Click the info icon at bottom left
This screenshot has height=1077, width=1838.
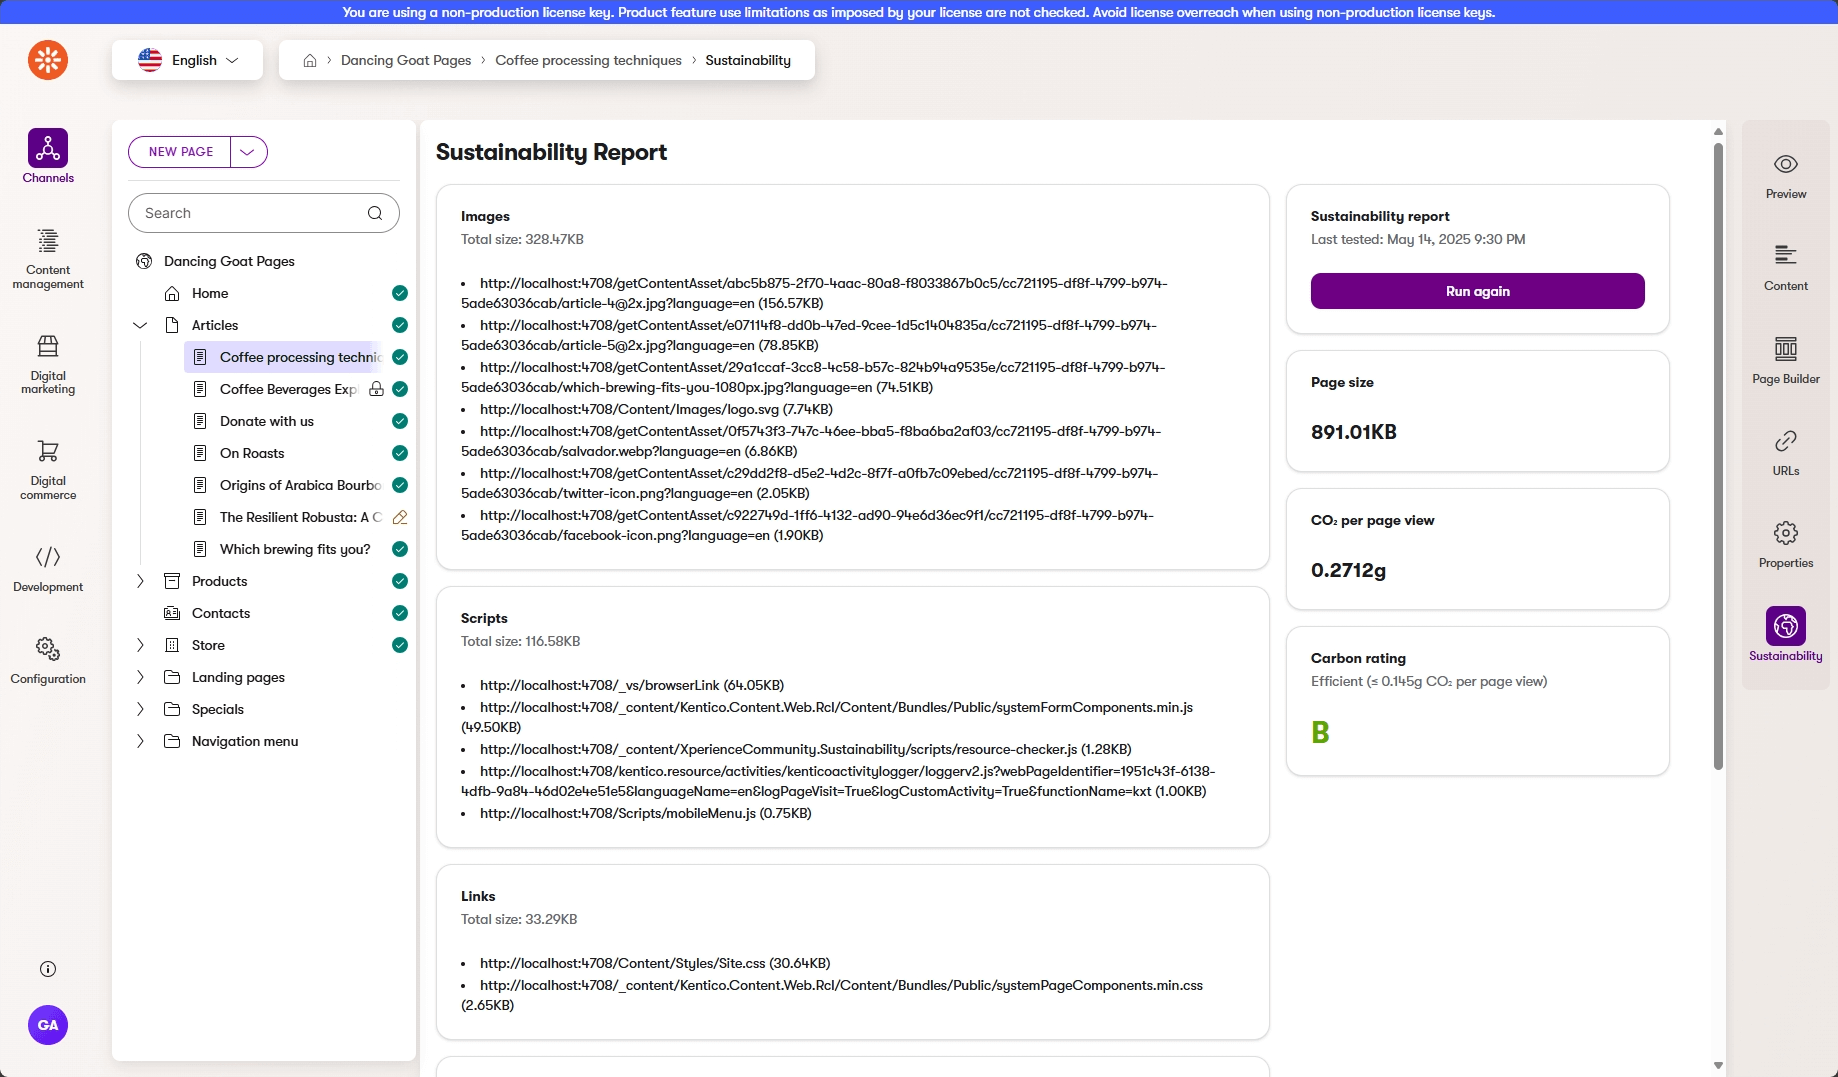(x=48, y=969)
